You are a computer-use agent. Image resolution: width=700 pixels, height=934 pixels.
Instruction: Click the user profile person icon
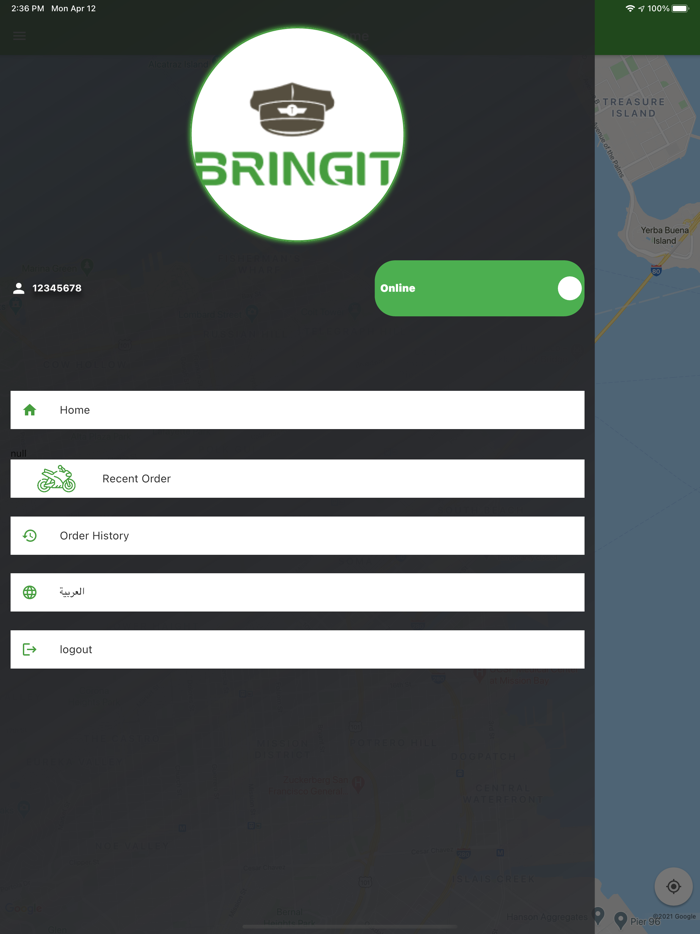[18, 288]
